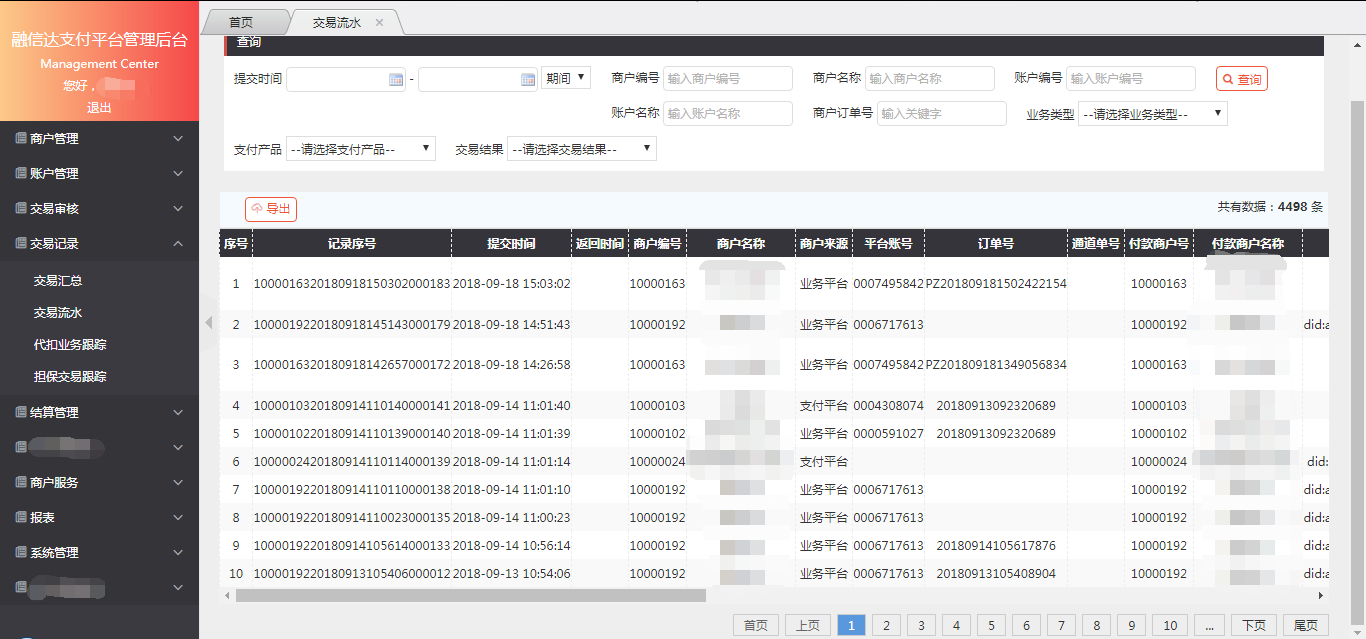The image size is (1366, 639).
Task: Click table scrollbar right arrow
Action: point(1321,595)
